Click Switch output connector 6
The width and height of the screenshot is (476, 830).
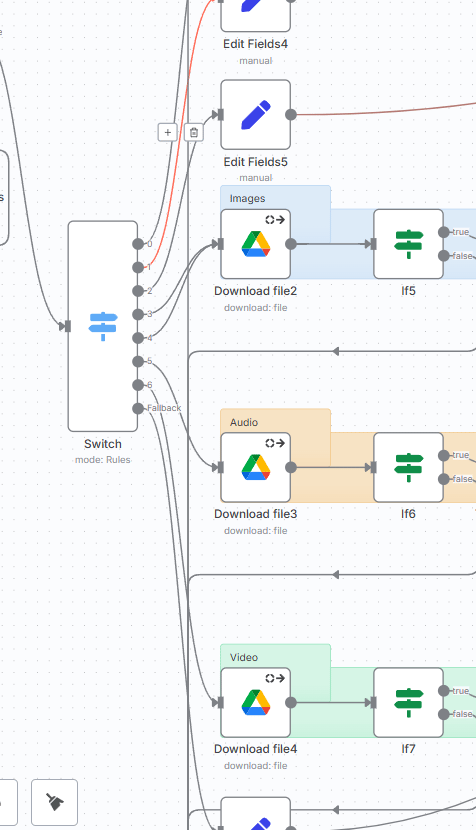(x=138, y=385)
